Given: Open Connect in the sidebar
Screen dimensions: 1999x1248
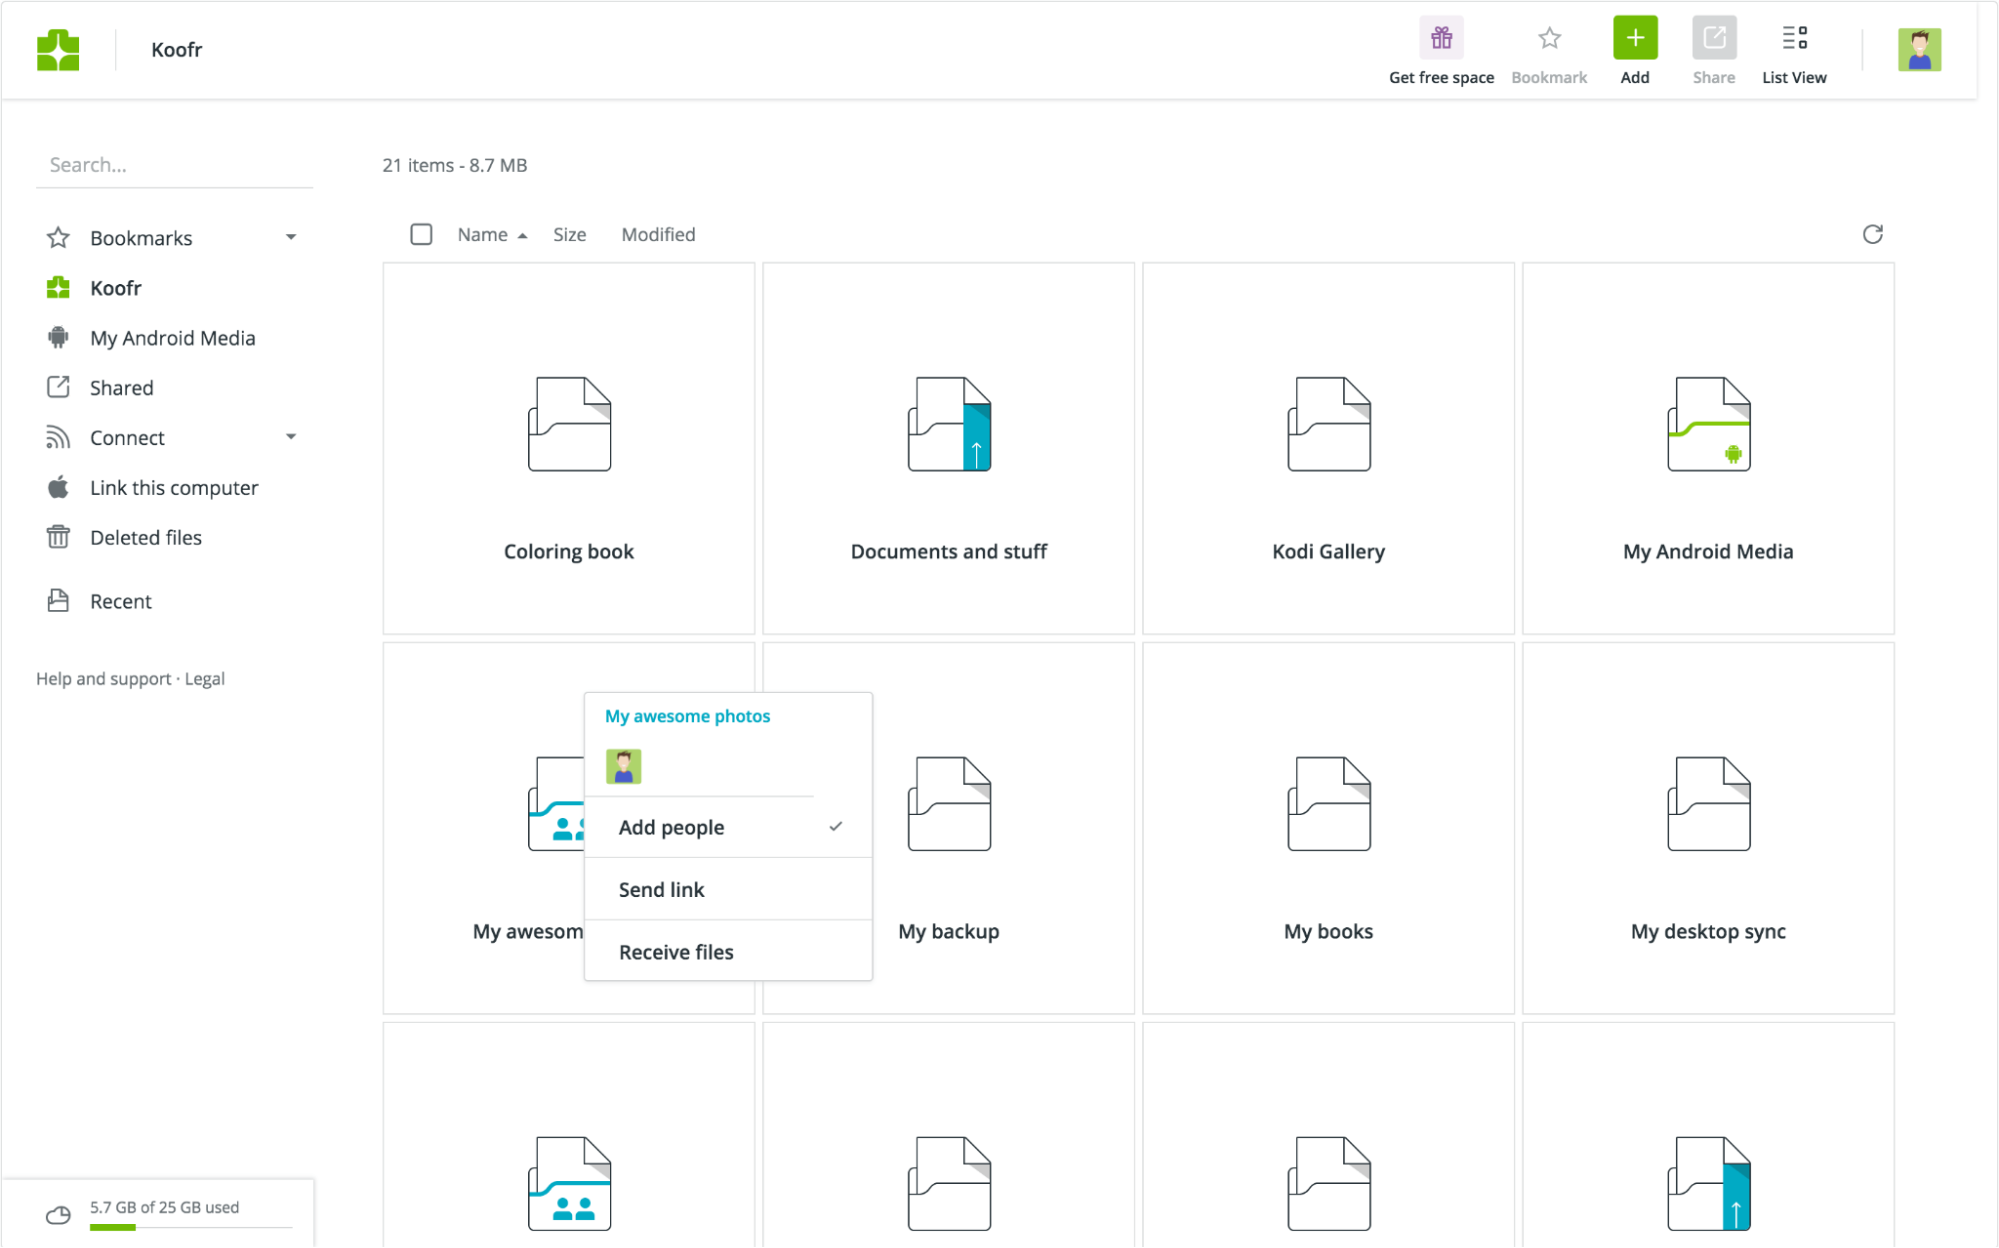Looking at the screenshot, I should click(127, 438).
